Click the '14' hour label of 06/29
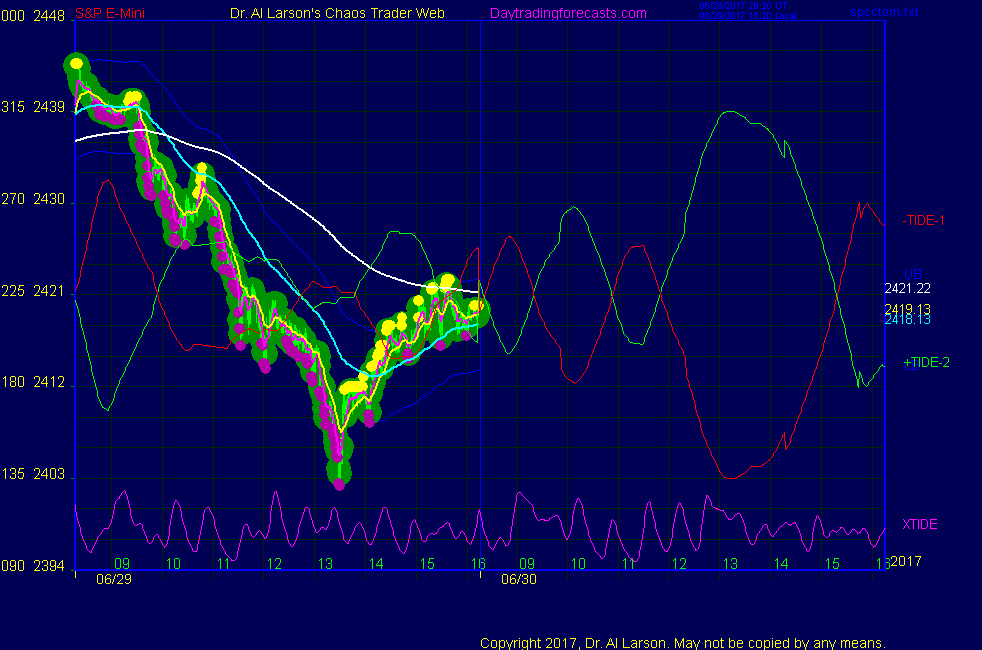Screen dimensions: 982x650 (x=376, y=564)
